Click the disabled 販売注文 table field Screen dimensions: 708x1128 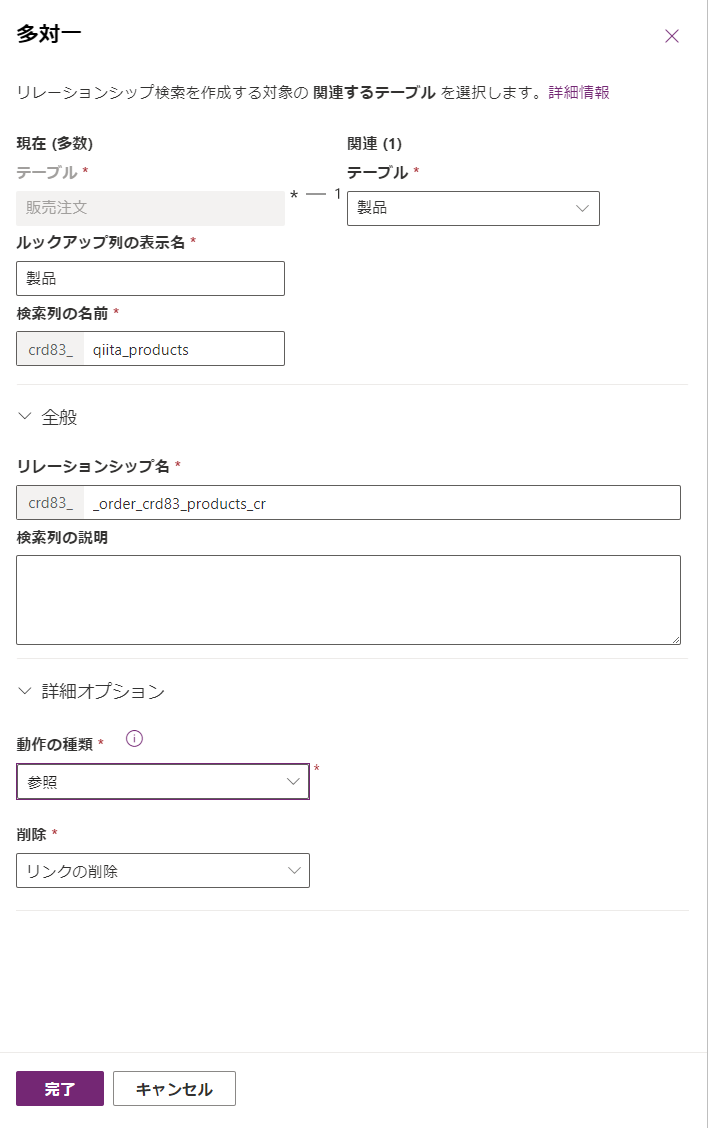pyautogui.click(x=150, y=208)
